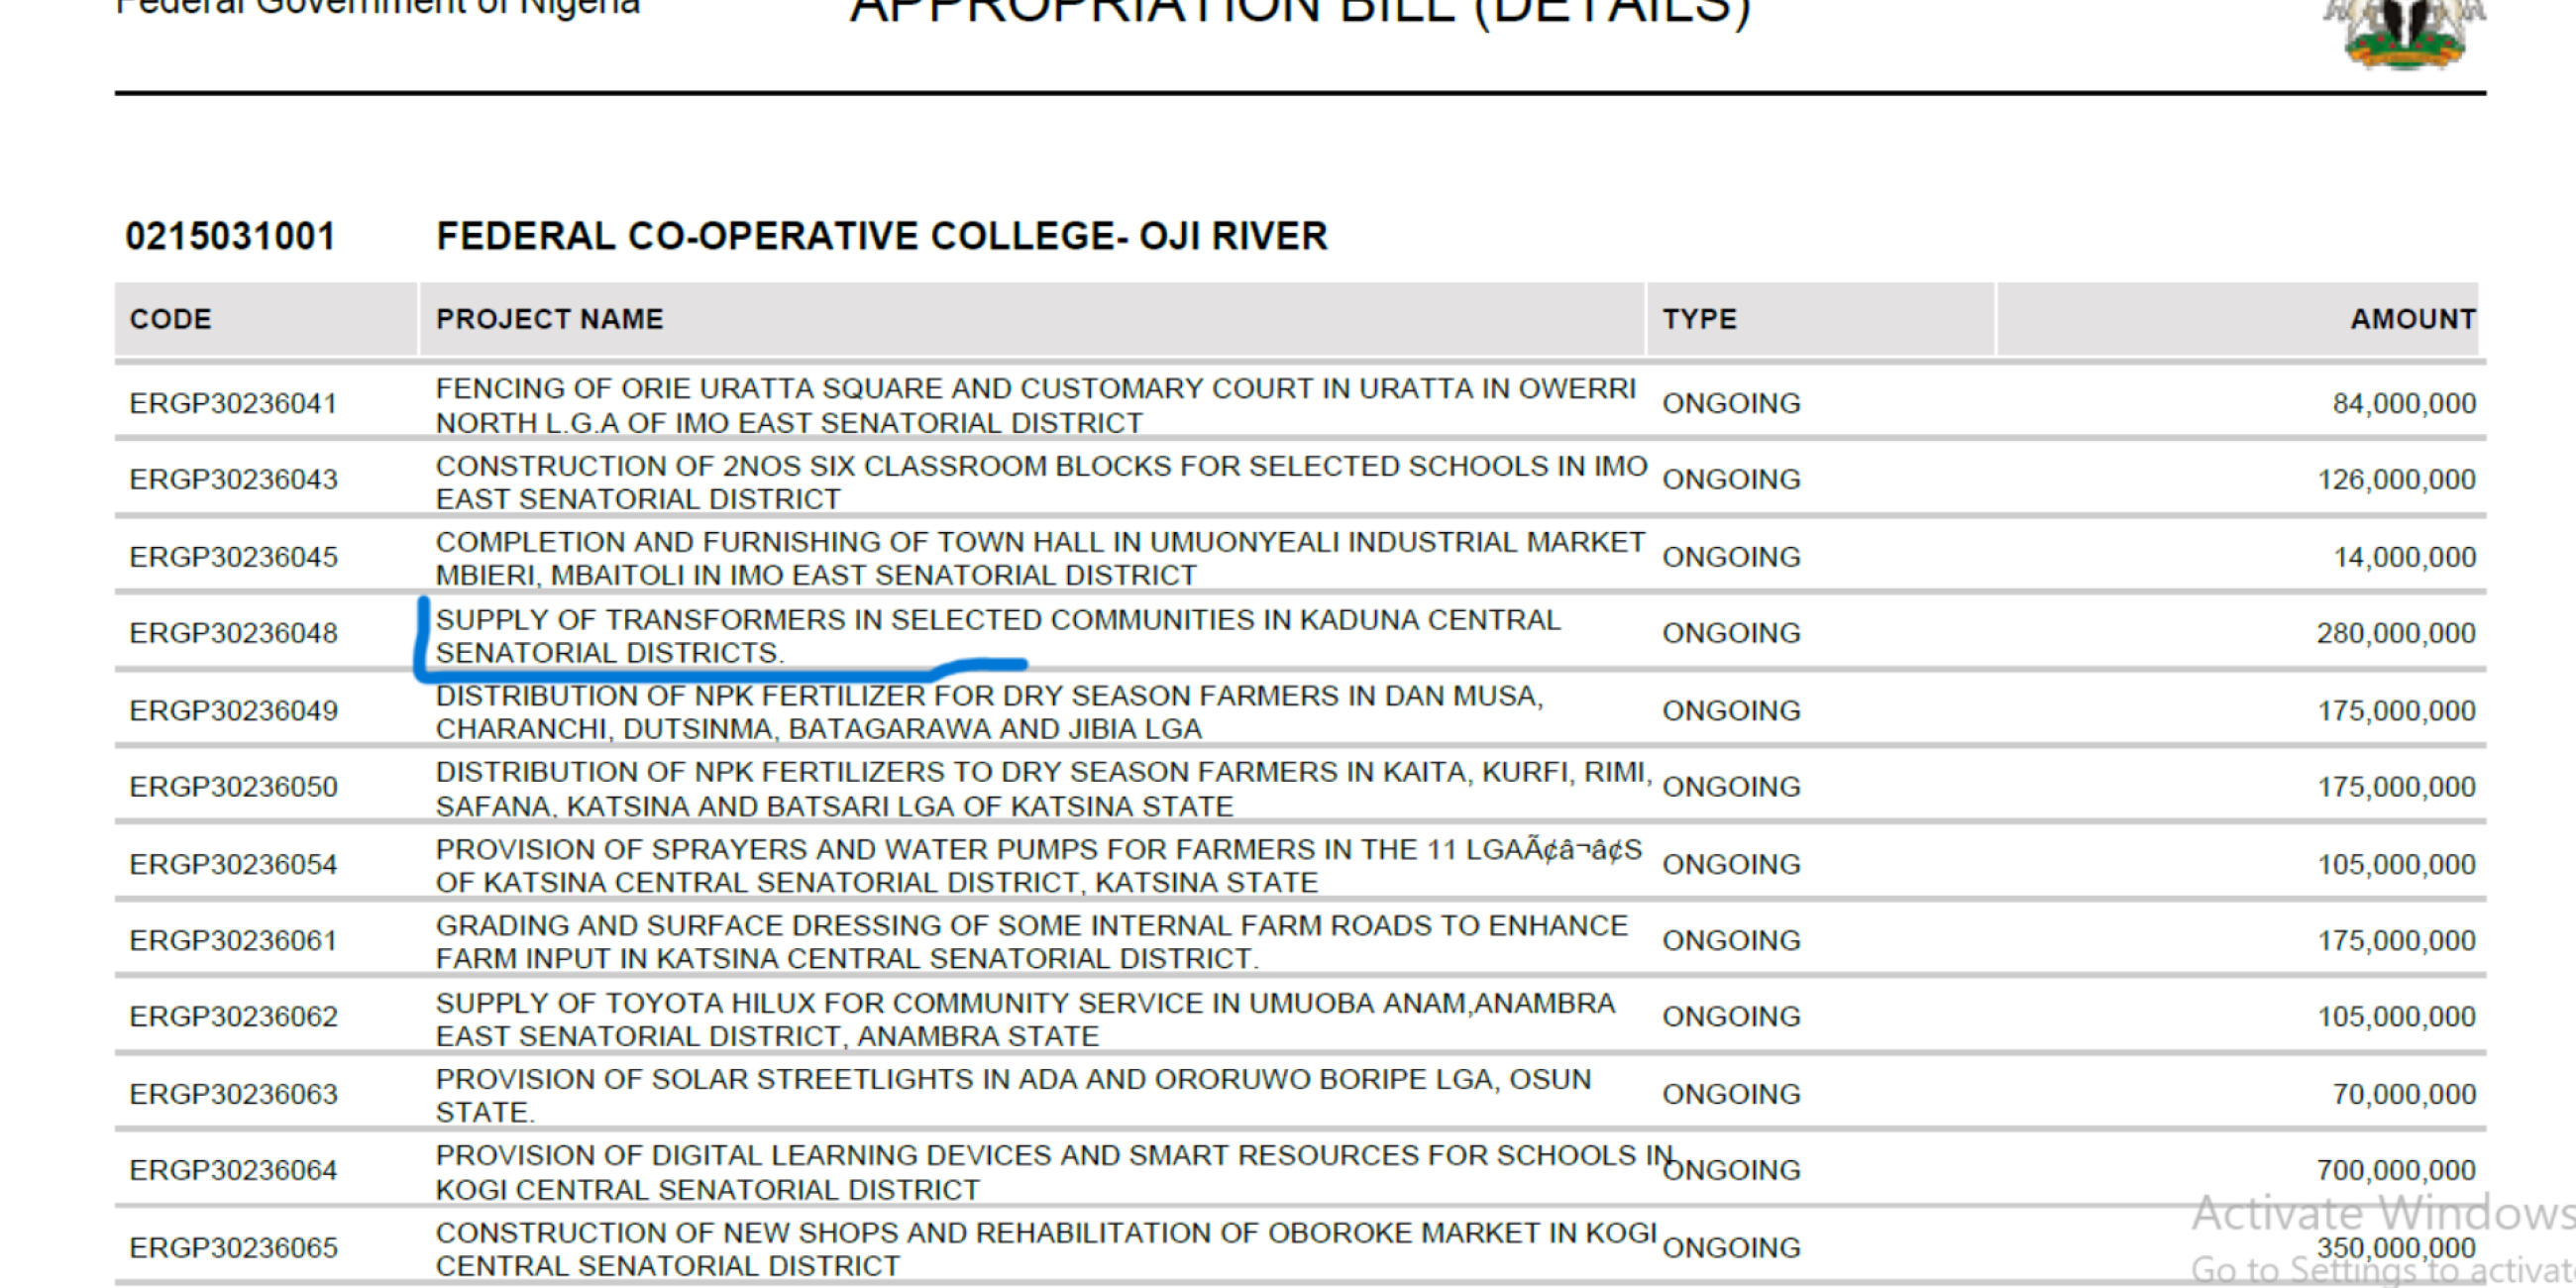Select the code ERGP30236041

tap(234, 404)
